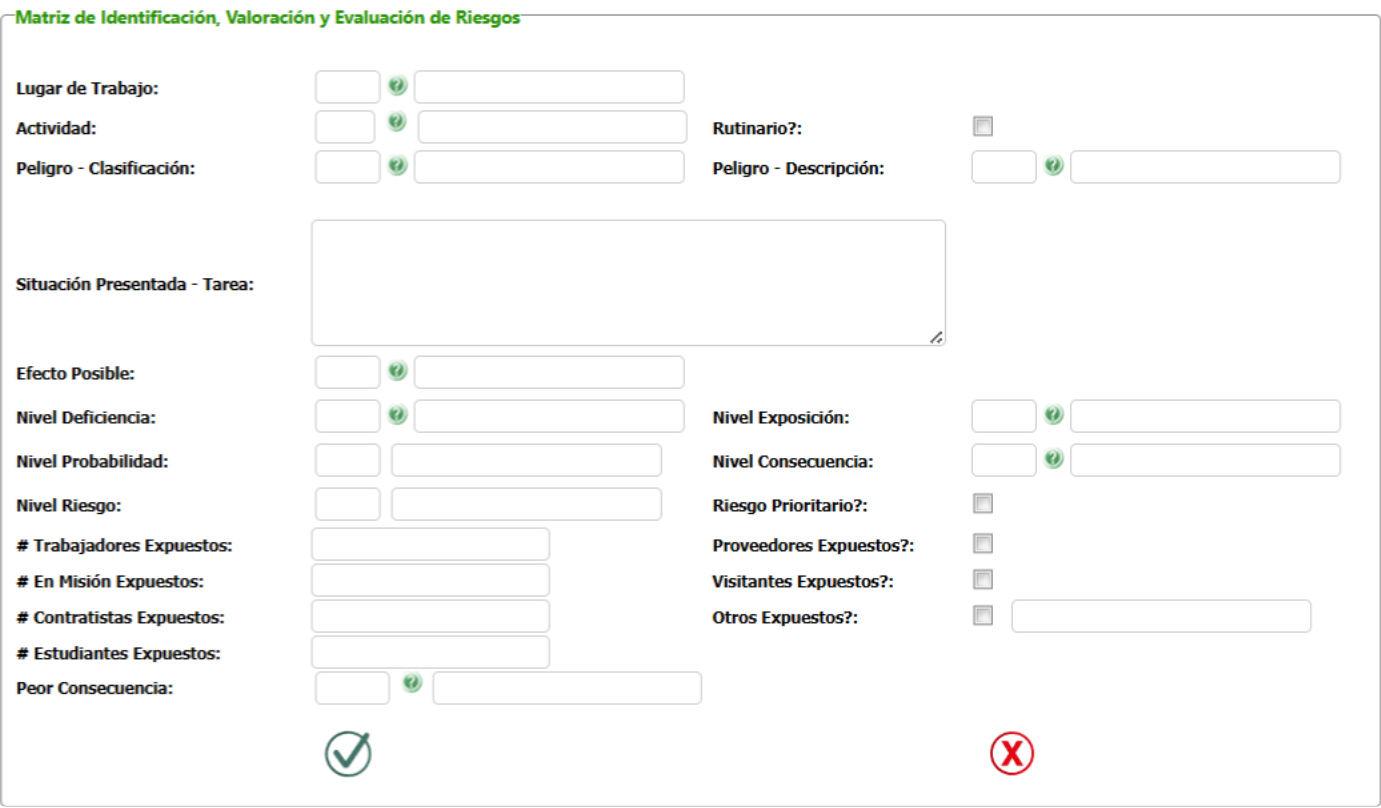Select the # Estudiantes Expuestos input
Viewport: 1381px width, 808px height.
[430, 652]
